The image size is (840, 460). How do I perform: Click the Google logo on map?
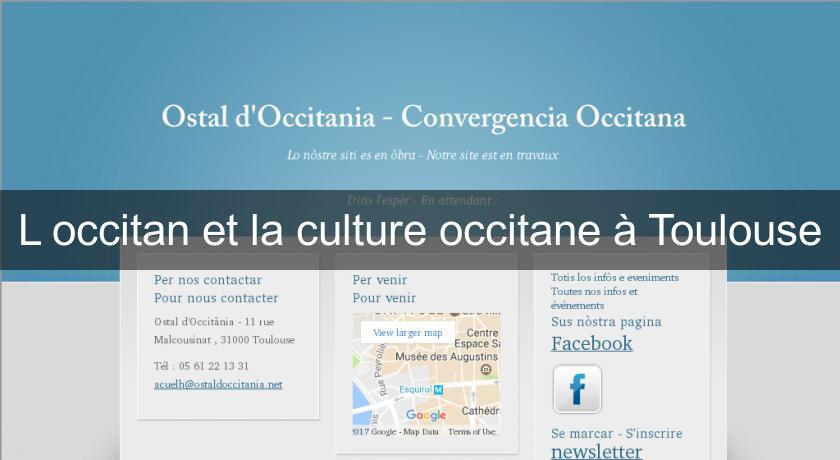coord(426,415)
